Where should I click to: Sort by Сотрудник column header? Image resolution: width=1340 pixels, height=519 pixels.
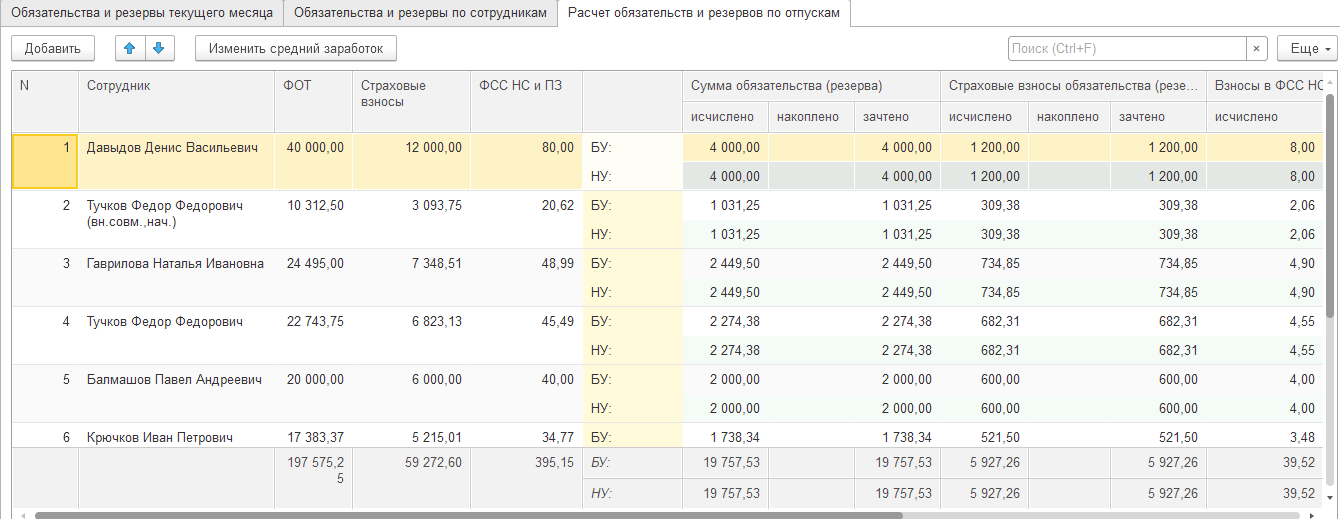point(118,86)
